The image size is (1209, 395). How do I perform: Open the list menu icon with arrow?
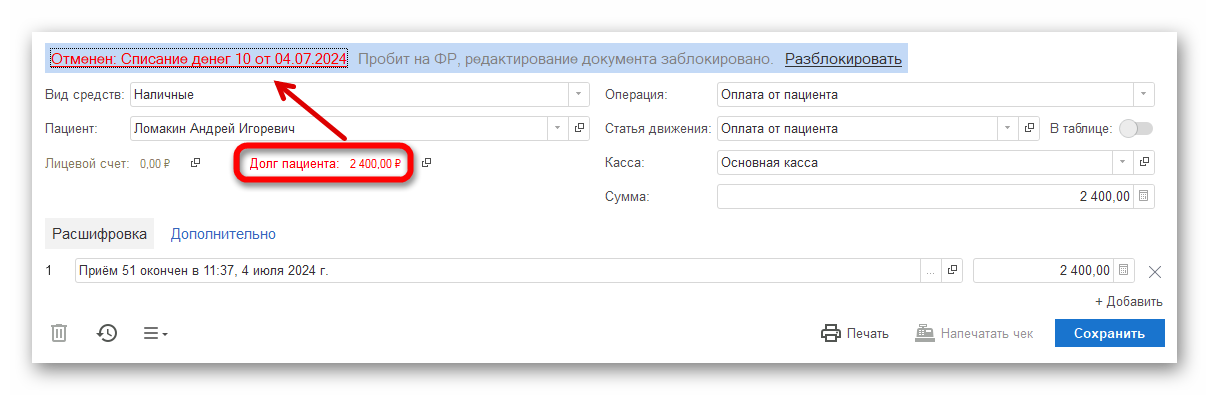tap(155, 333)
